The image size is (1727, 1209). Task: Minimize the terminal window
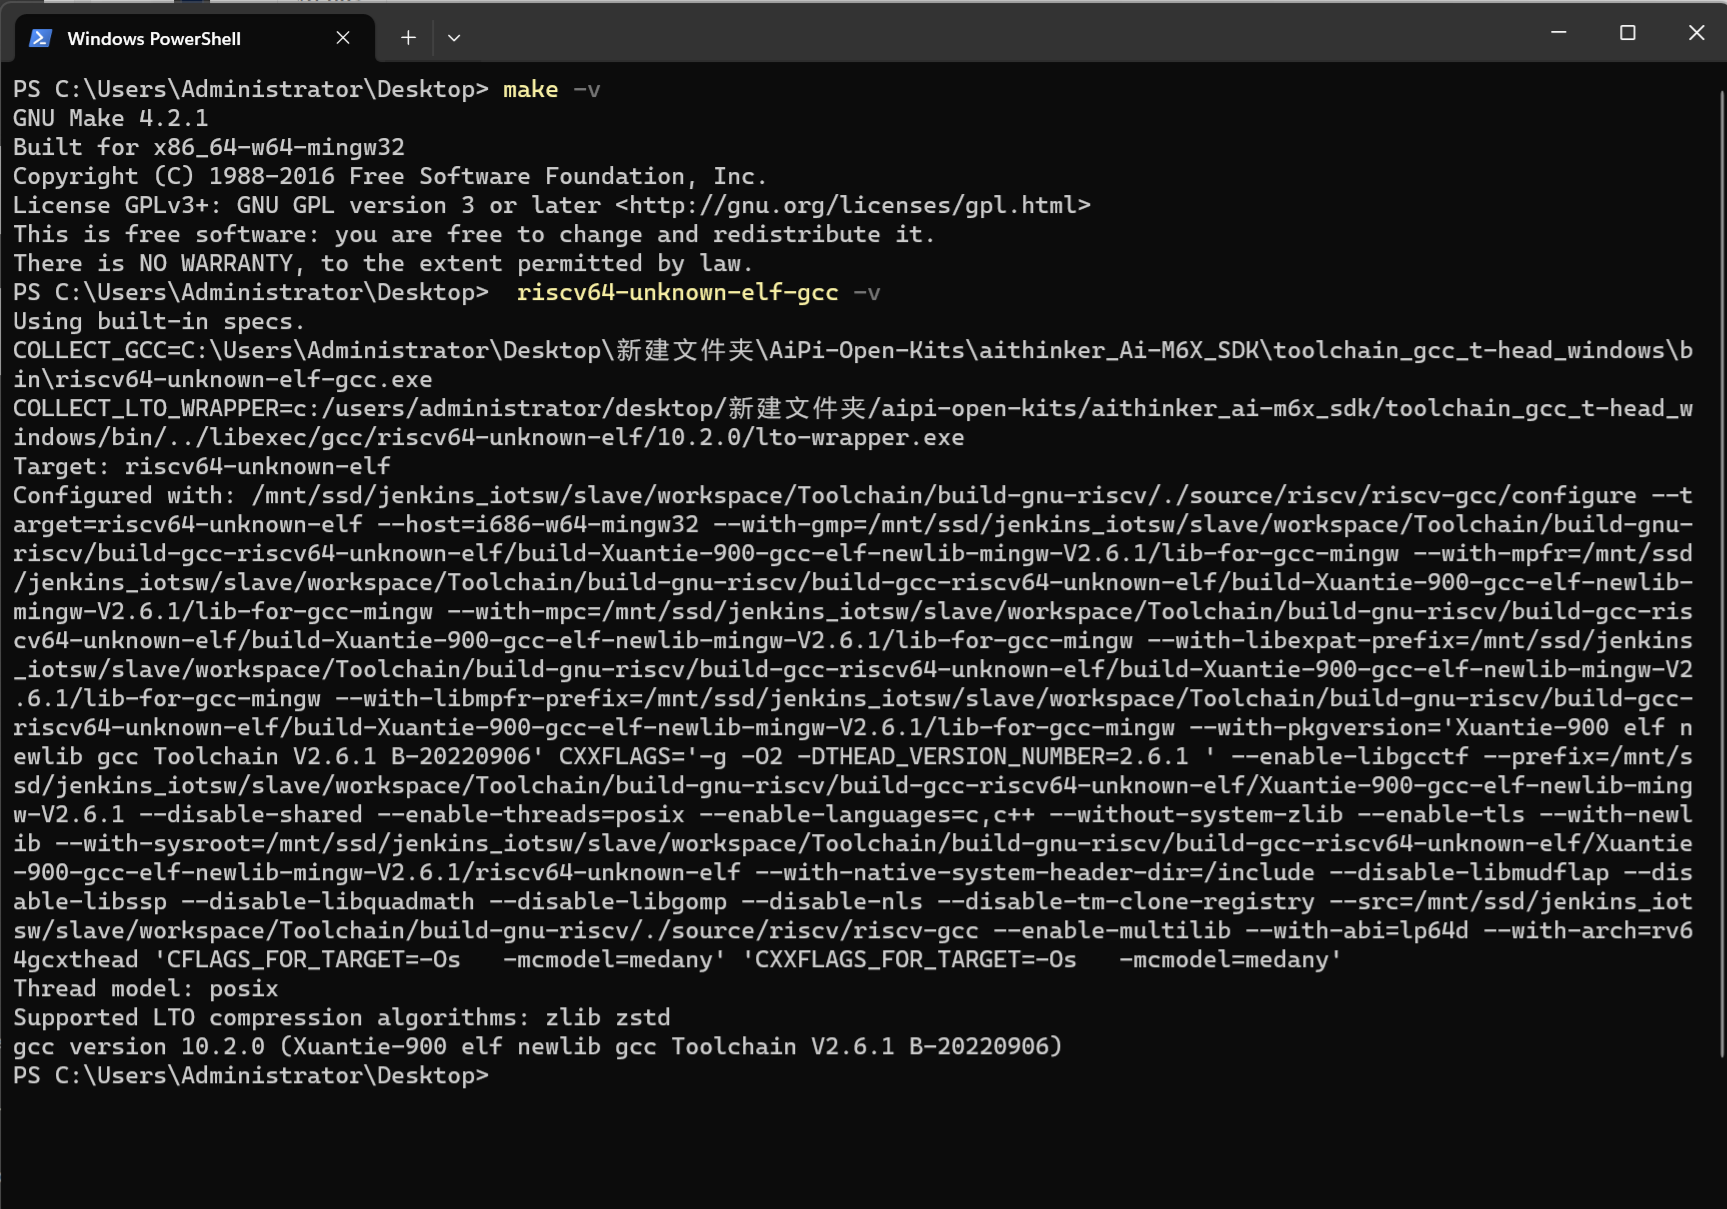tap(1558, 33)
